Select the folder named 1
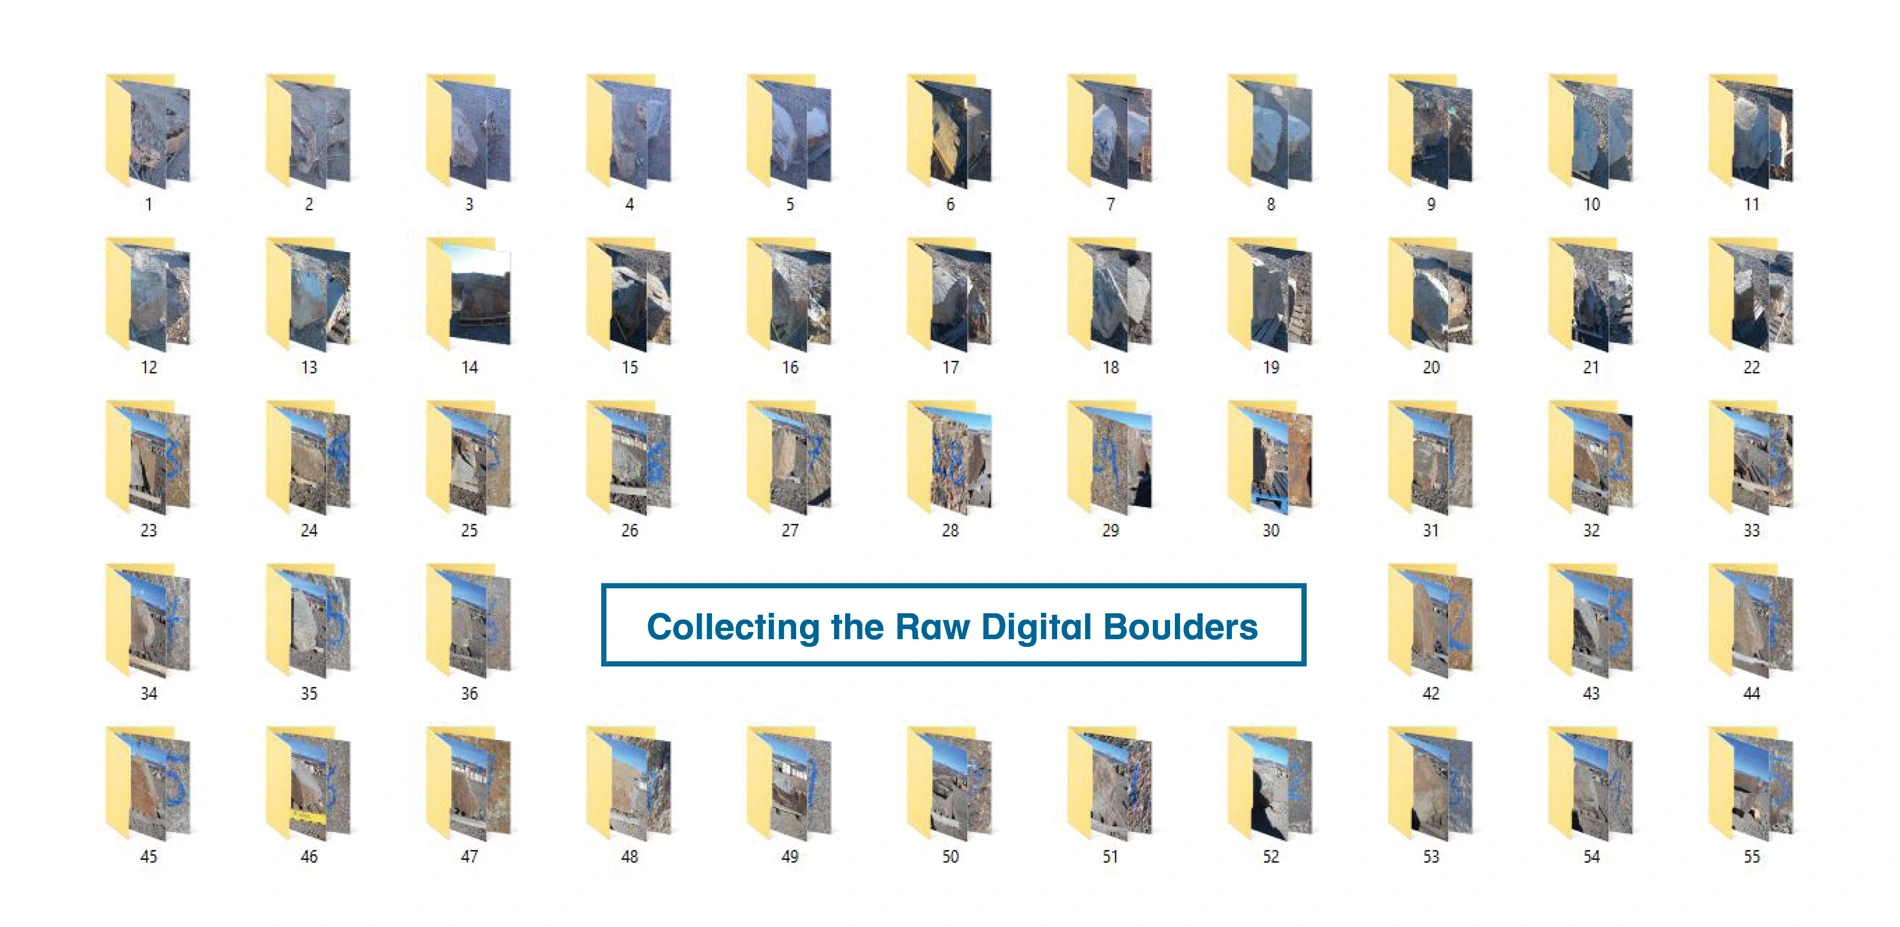 148,132
